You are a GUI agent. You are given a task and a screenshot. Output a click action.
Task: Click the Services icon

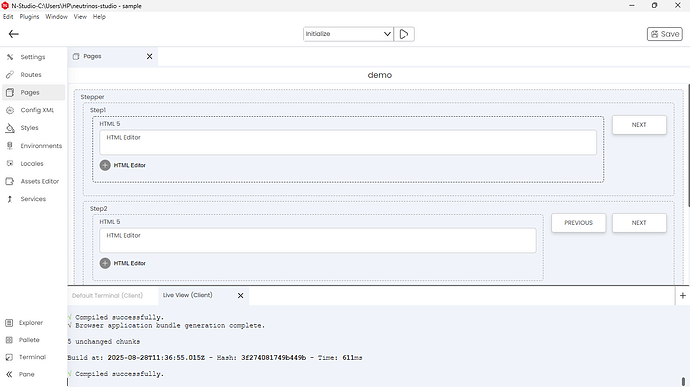coord(10,199)
